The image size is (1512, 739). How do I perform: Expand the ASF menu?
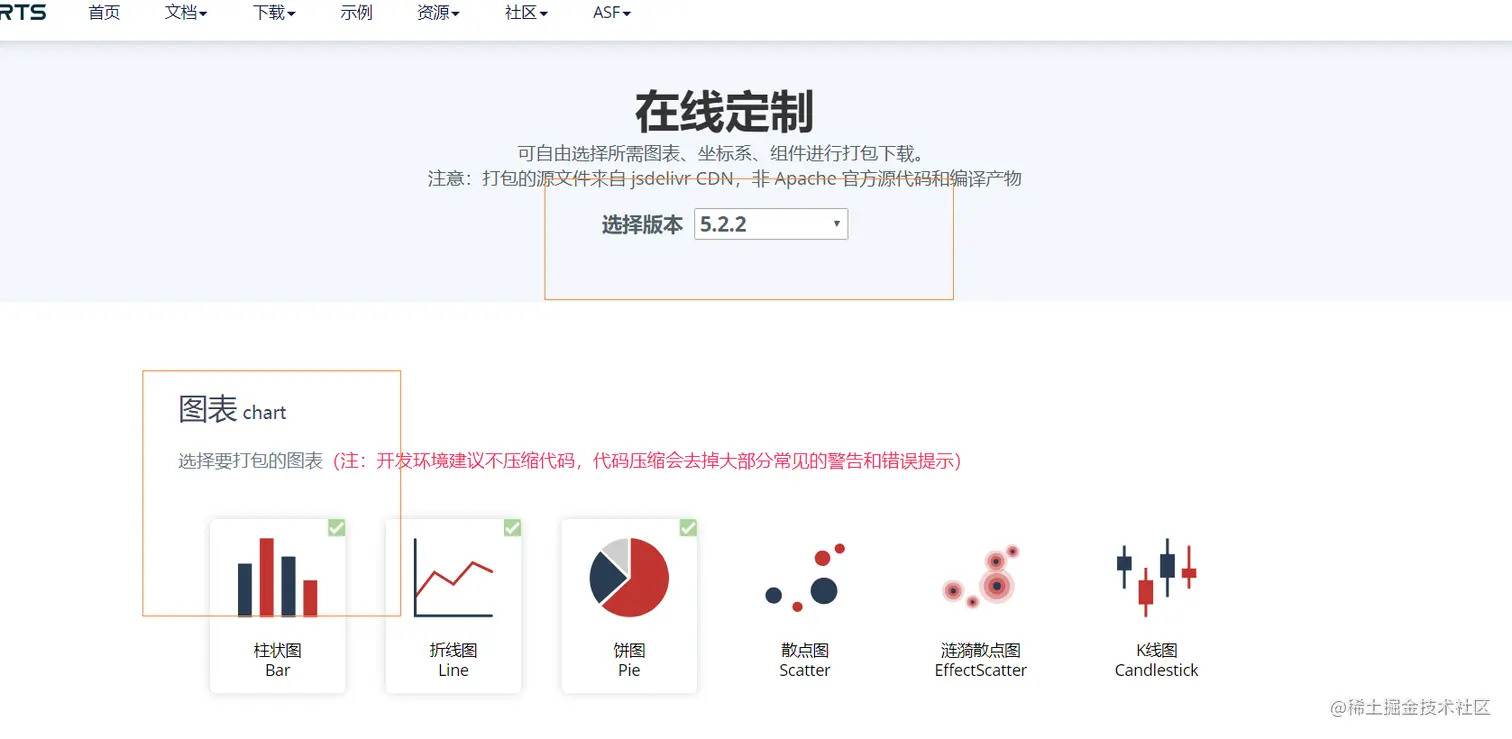612,13
